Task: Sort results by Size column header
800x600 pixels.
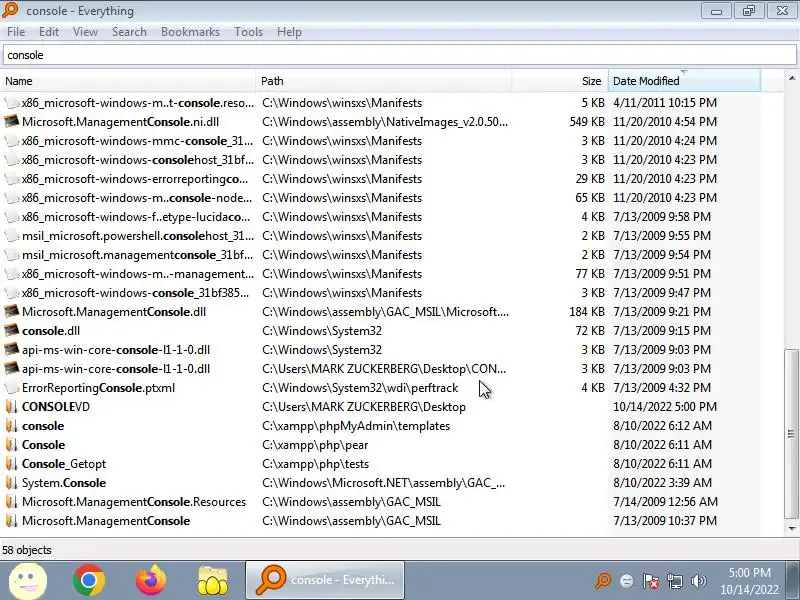Action: click(559, 81)
